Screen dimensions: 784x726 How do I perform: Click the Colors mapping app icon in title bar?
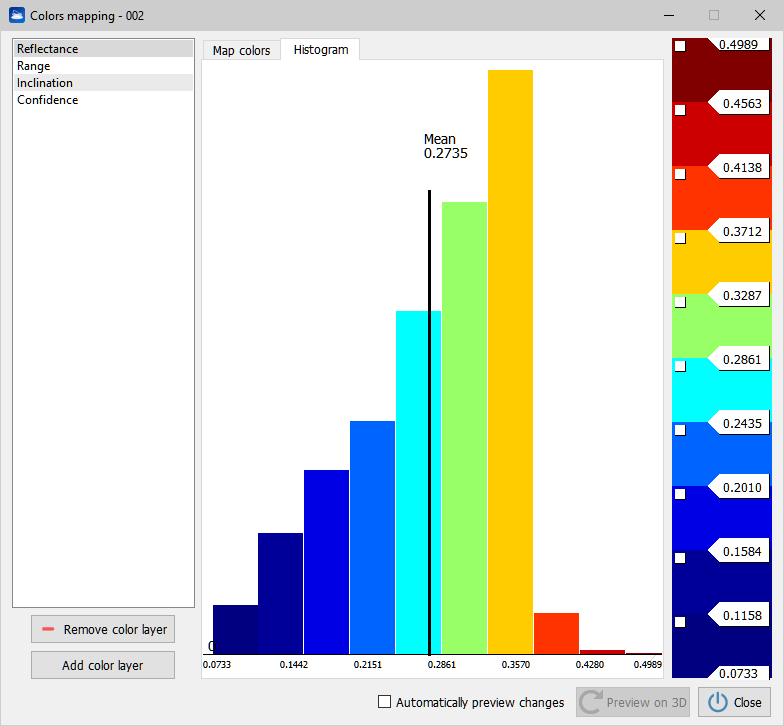pyautogui.click(x=17, y=15)
